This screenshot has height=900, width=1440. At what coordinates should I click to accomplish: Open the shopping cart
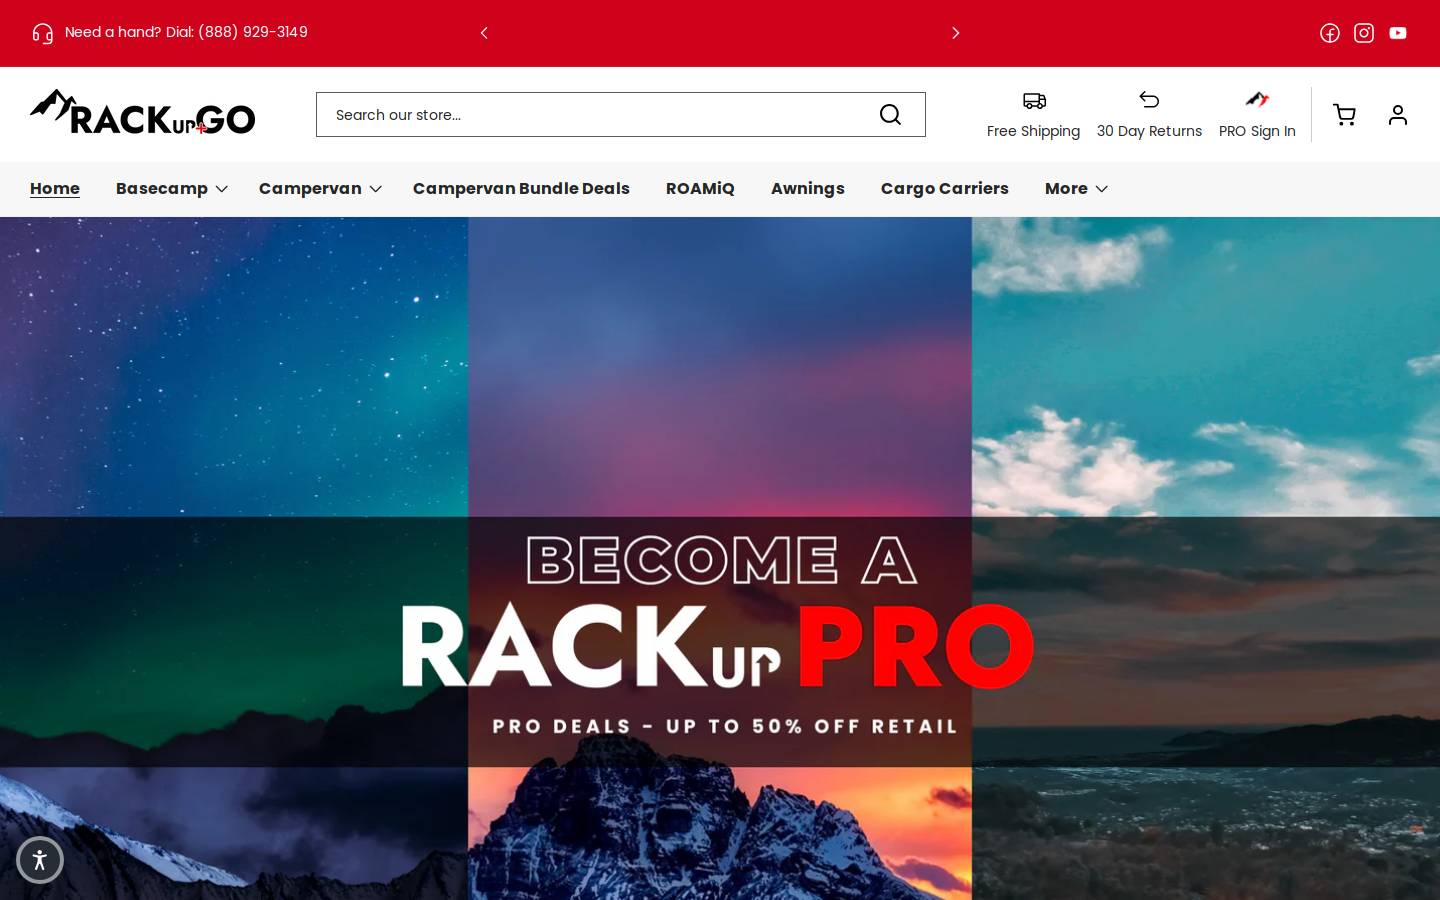point(1345,115)
